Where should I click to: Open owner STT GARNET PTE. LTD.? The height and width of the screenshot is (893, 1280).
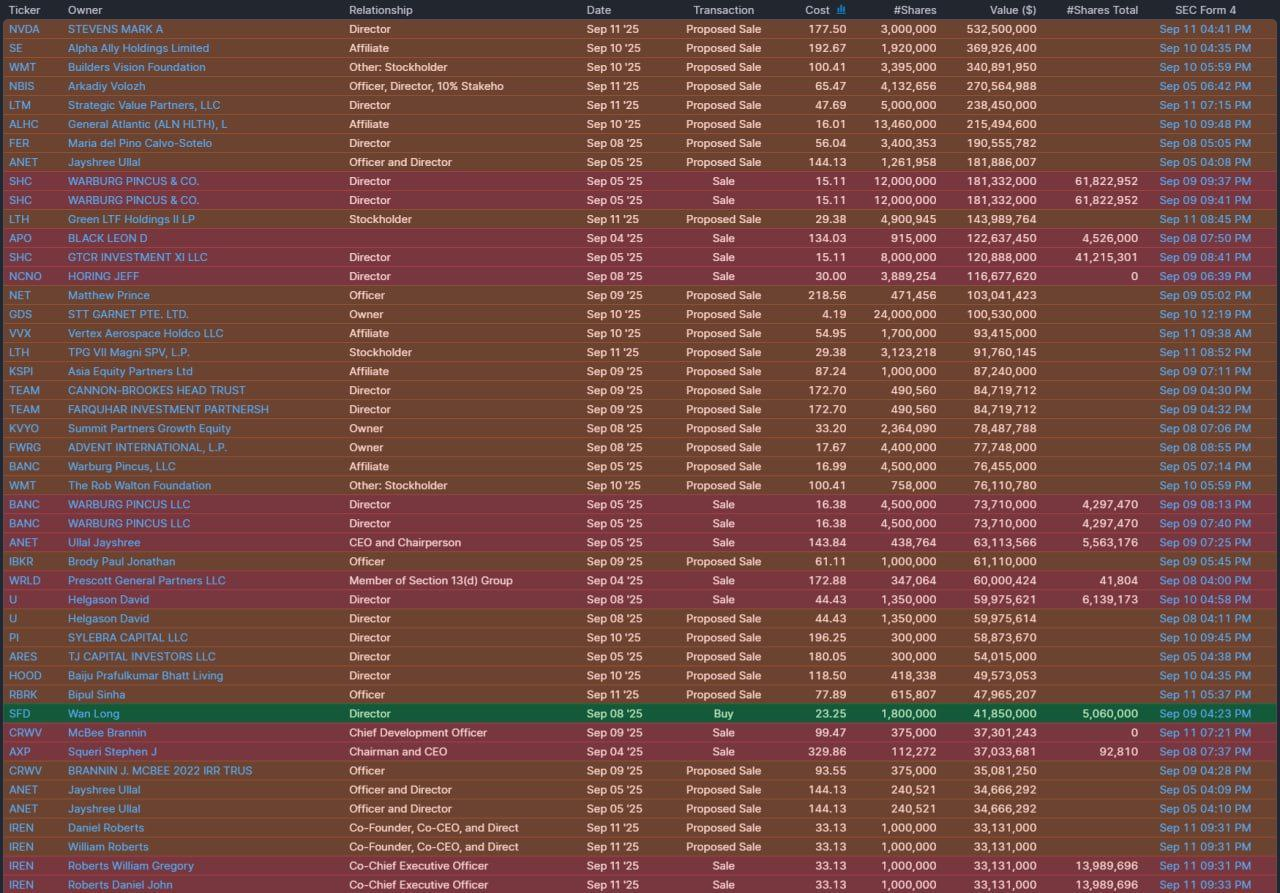[x=128, y=314]
